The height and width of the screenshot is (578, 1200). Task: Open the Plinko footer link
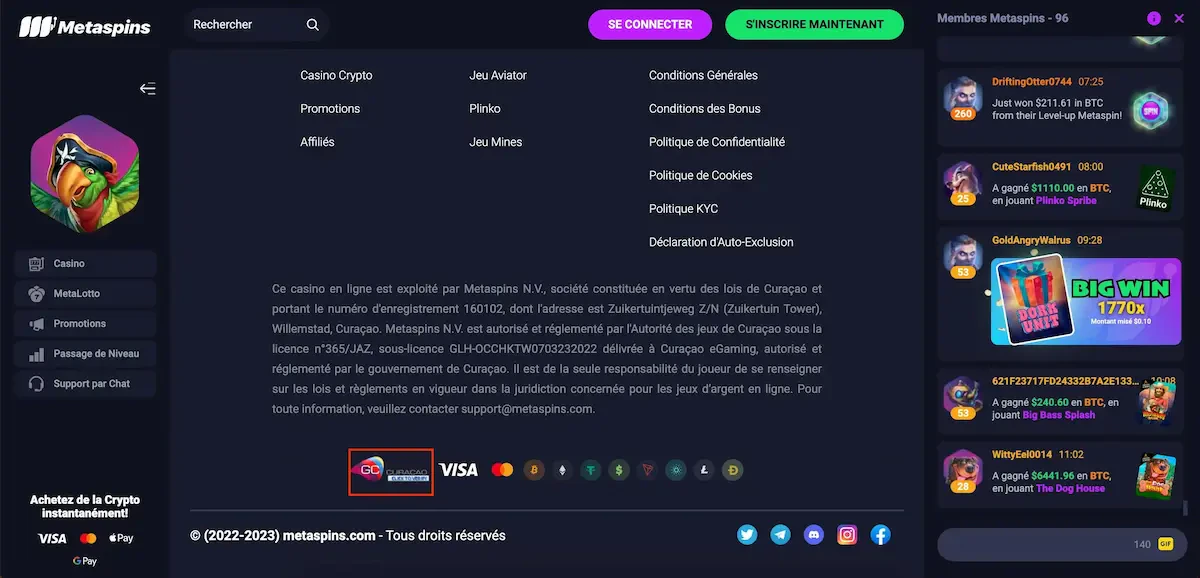point(485,108)
